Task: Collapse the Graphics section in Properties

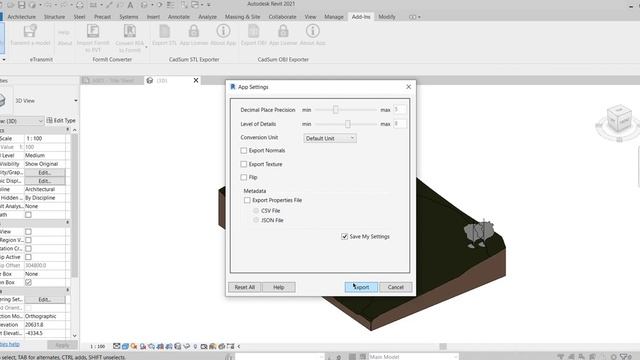Action: pyautogui.click(x=68, y=130)
